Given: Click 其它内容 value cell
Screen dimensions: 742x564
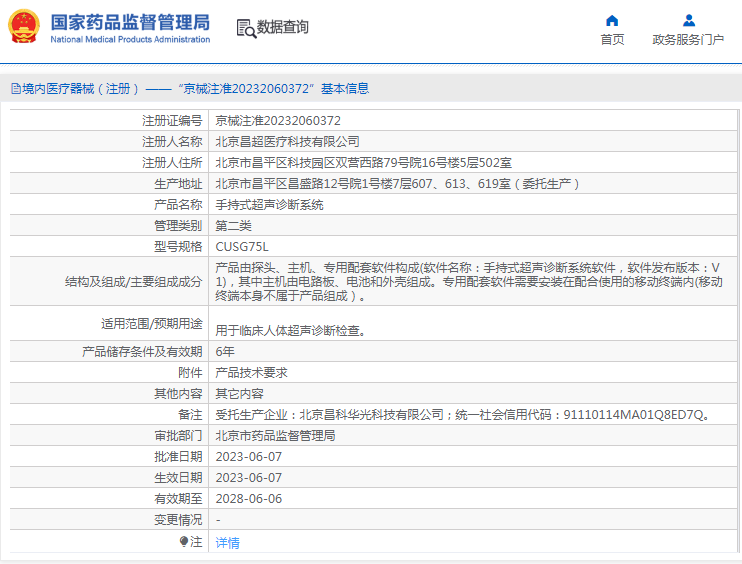Looking at the screenshot, I should pos(239,394).
